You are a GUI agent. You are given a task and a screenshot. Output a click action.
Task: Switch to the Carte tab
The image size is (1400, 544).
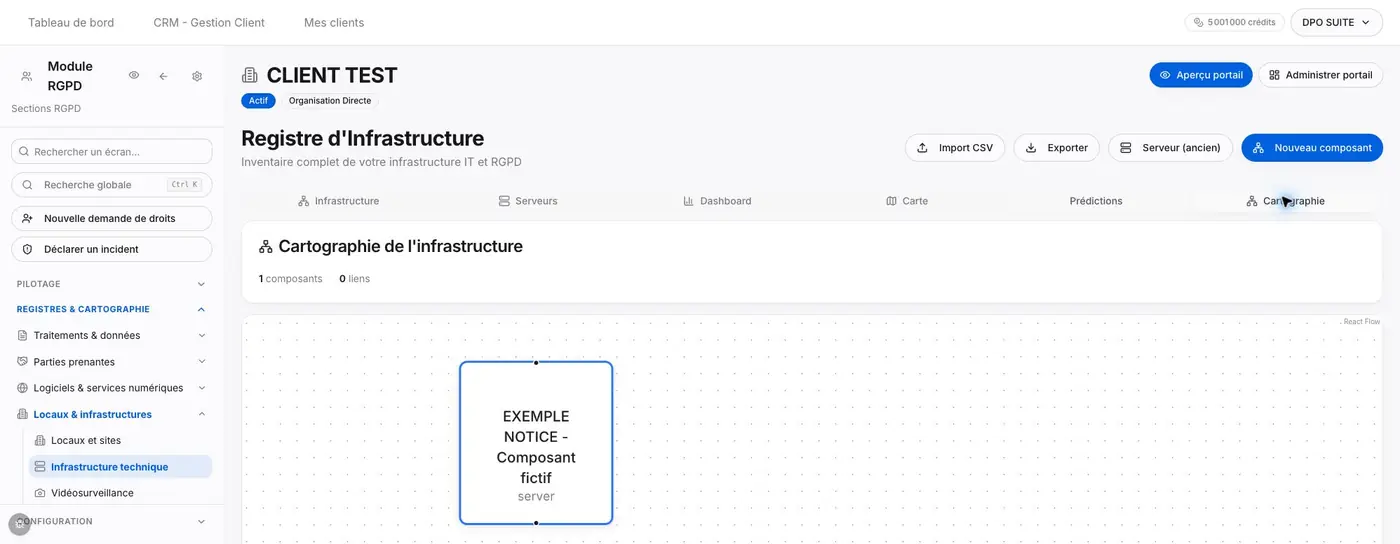coord(907,201)
